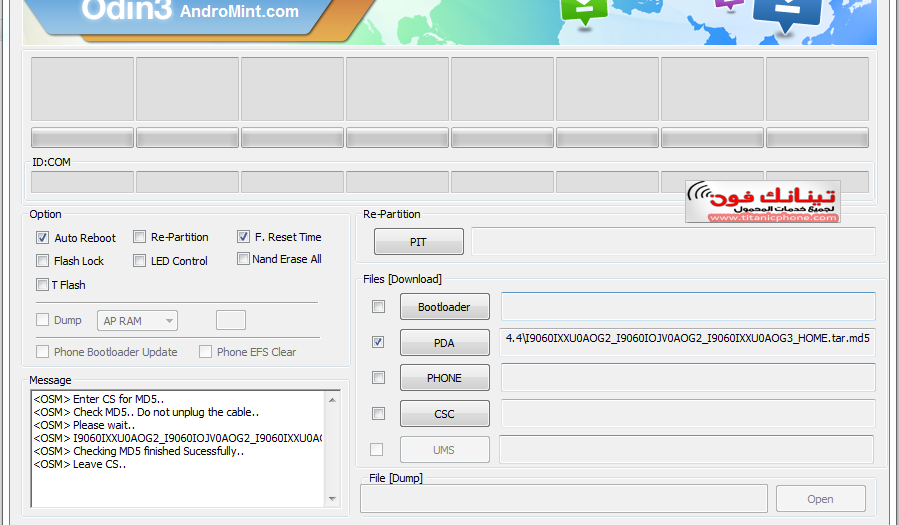
Task: Click the File [Dump] path field
Action: (564, 499)
